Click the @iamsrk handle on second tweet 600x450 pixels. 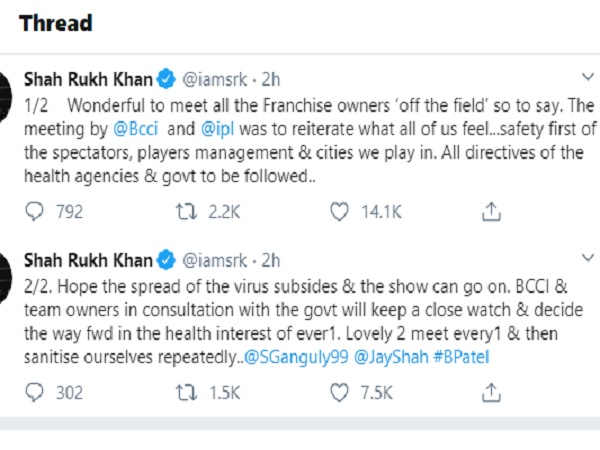[216, 259]
